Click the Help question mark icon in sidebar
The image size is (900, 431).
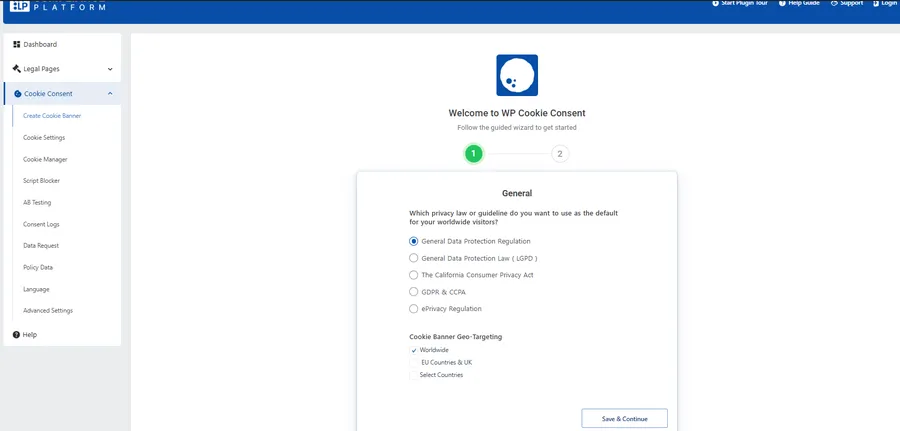(x=16, y=335)
